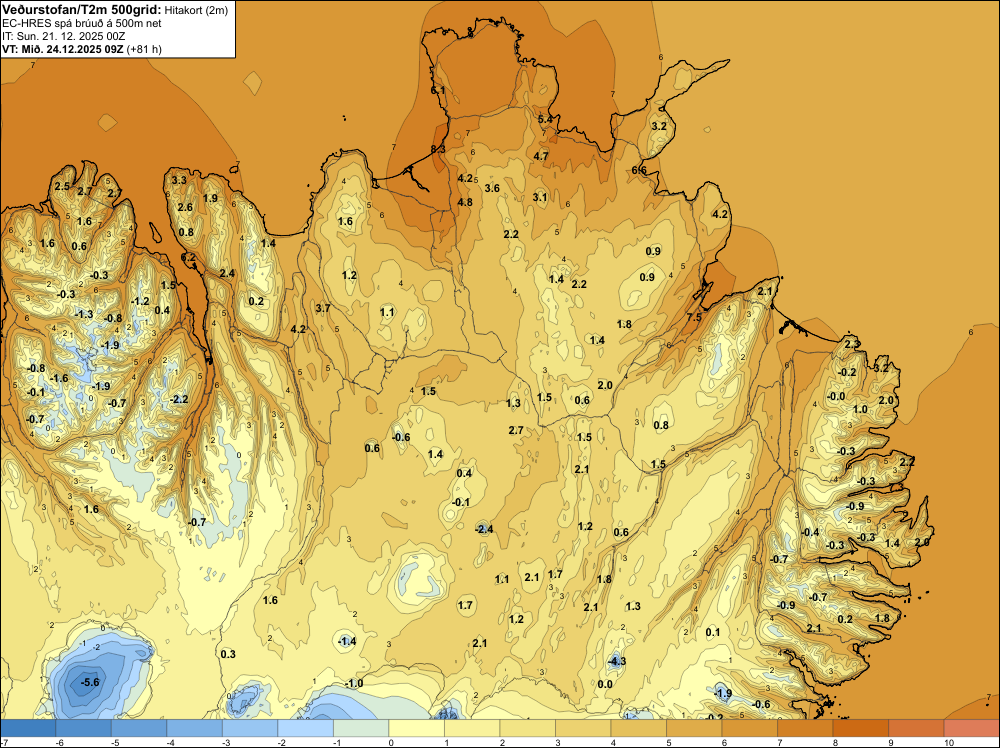
Task: Click the '-0.4' temperature value
Action: point(810,532)
